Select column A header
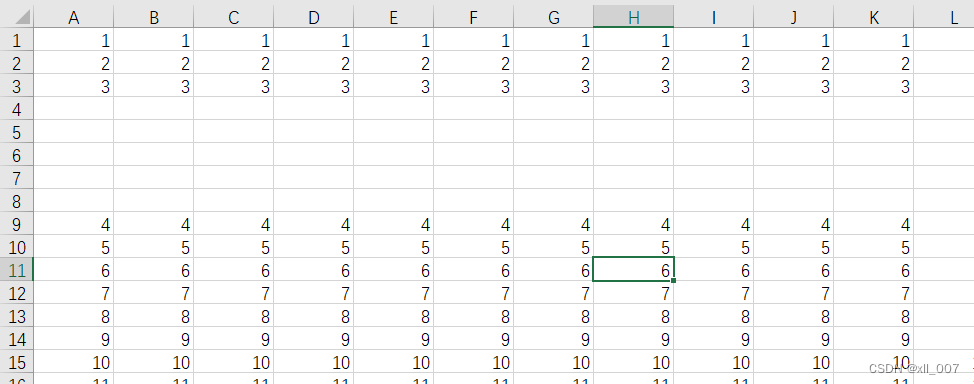Viewport: 974px width, 384px height. point(73,17)
